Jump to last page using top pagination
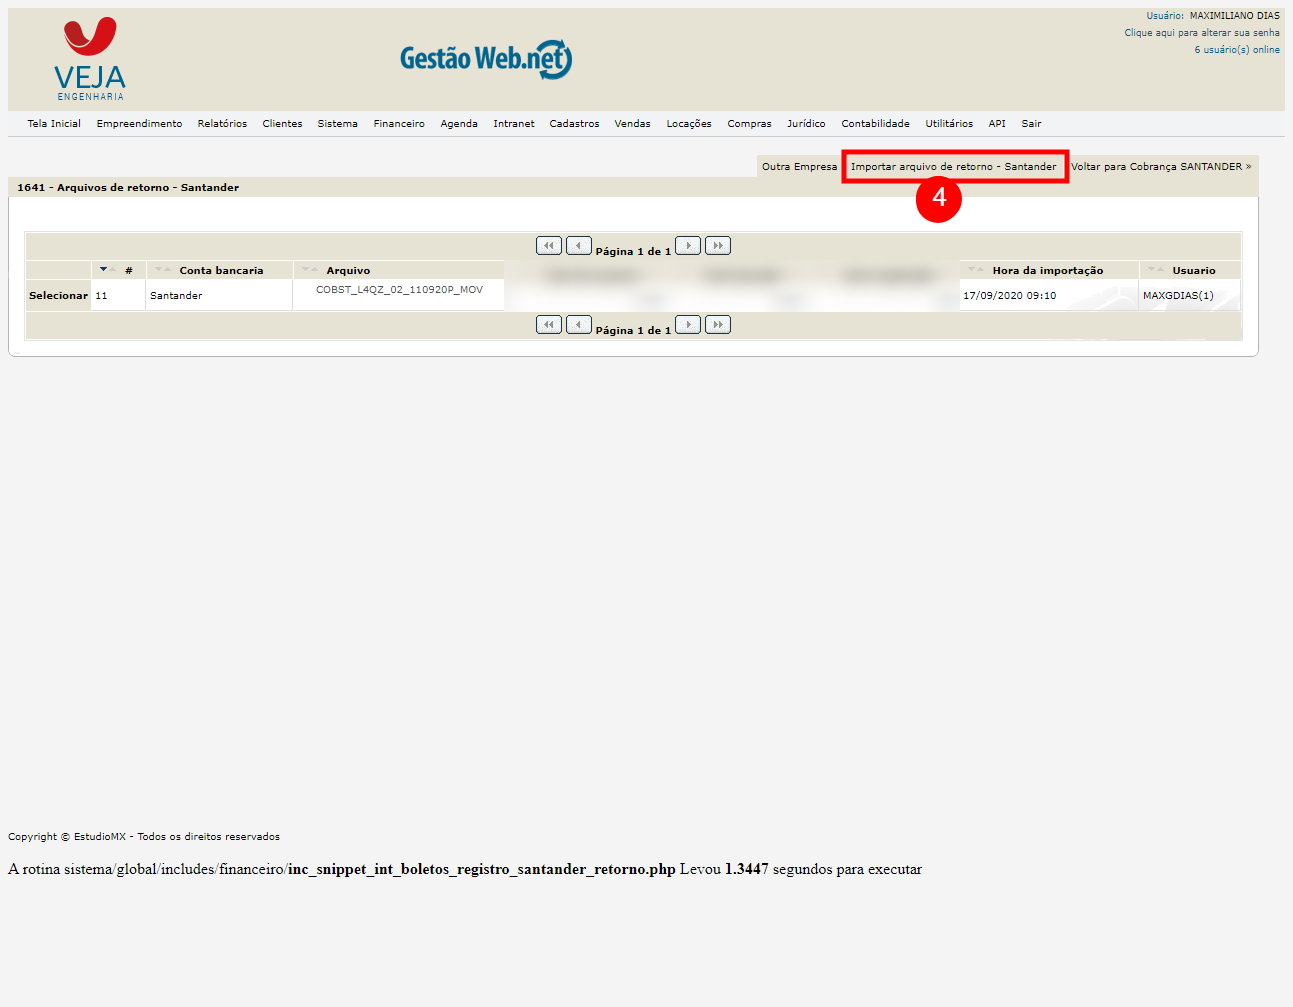This screenshot has height=1007, width=1293. click(x=718, y=245)
